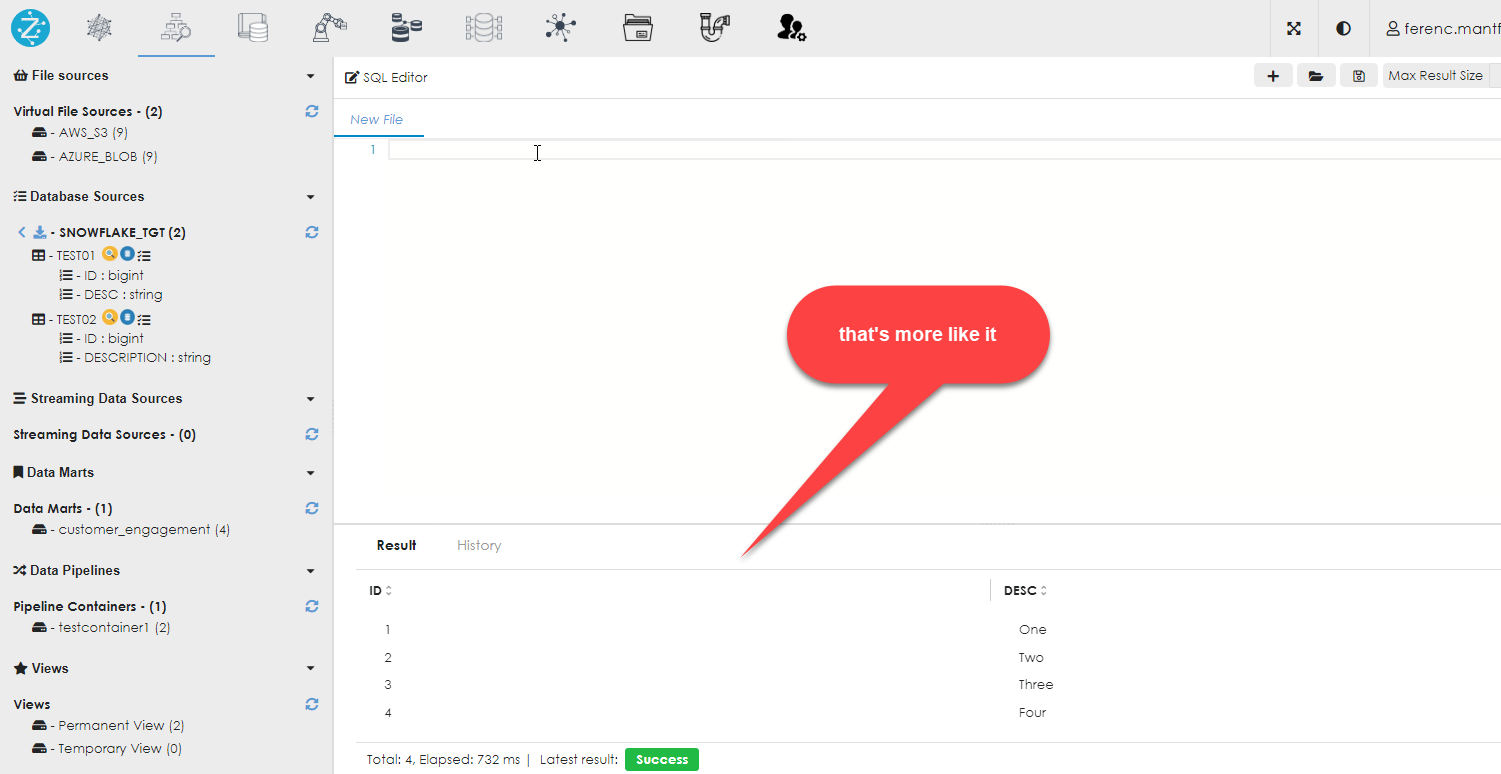Viewport: 1501px width, 774px height.
Task: Refresh the Views list
Action: [x=312, y=704]
